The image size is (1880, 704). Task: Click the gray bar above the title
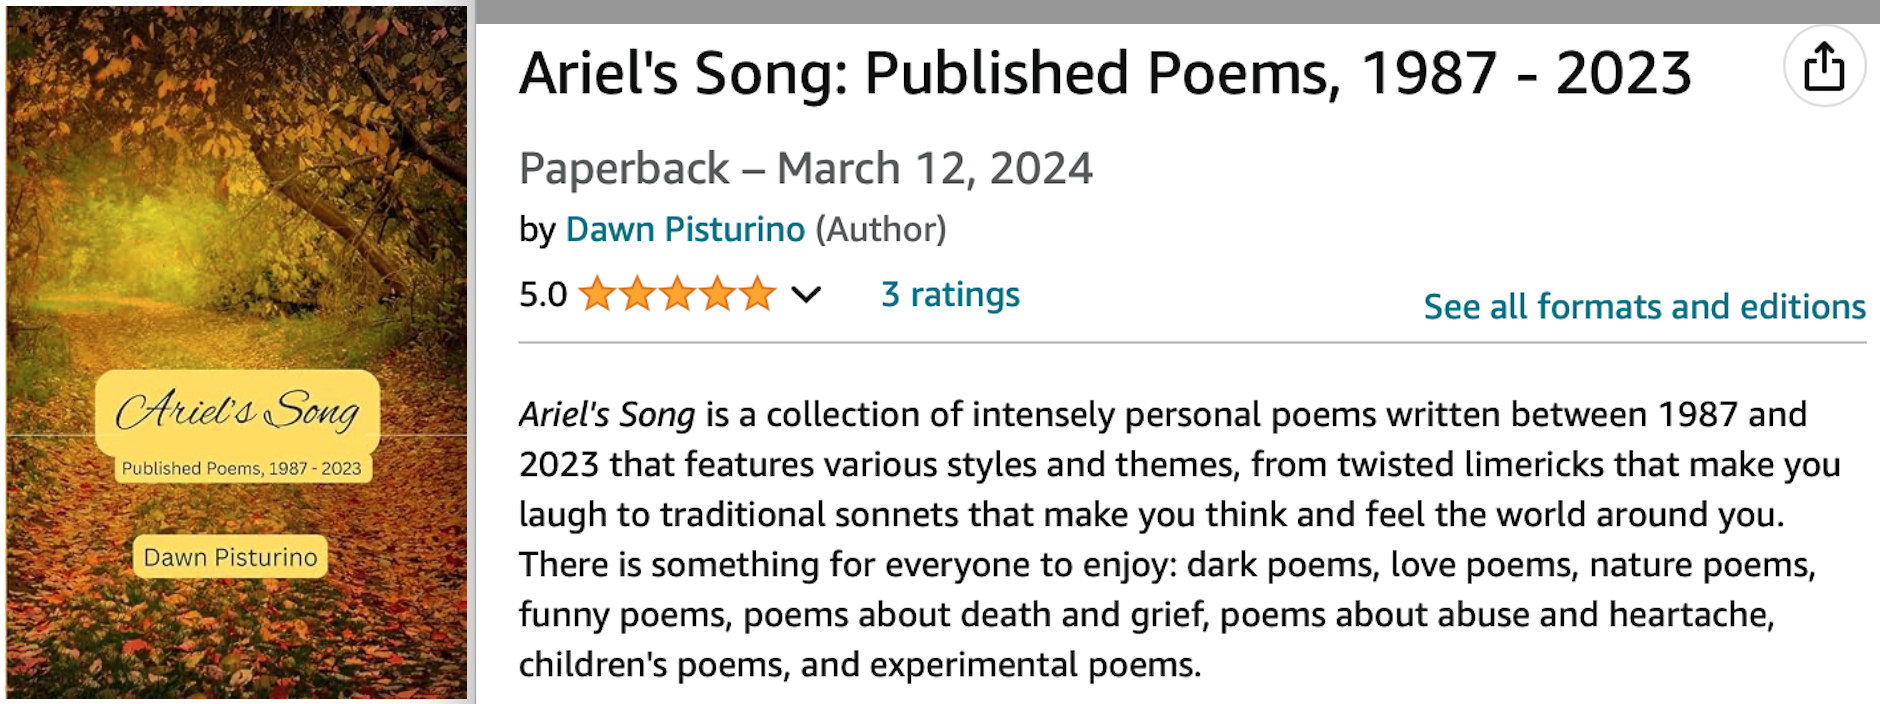click(1176, 11)
